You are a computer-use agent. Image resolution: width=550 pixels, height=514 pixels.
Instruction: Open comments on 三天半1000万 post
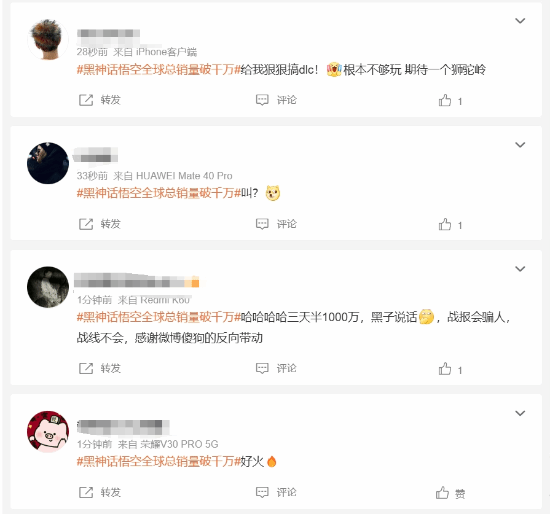pyautogui.click(x=276, y=368)
